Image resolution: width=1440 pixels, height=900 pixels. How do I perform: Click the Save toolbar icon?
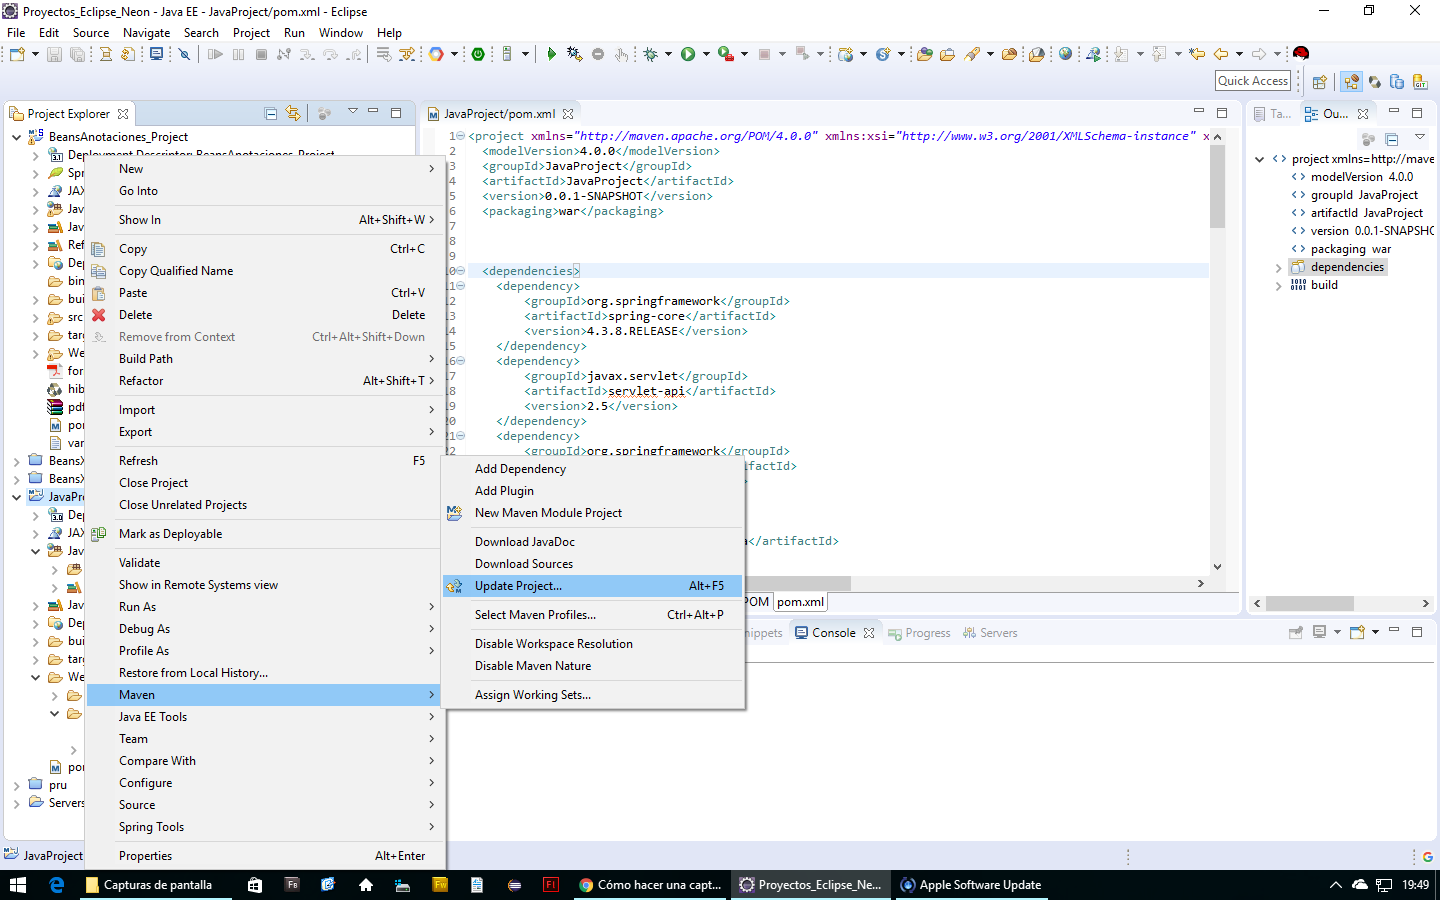[54, 54]
